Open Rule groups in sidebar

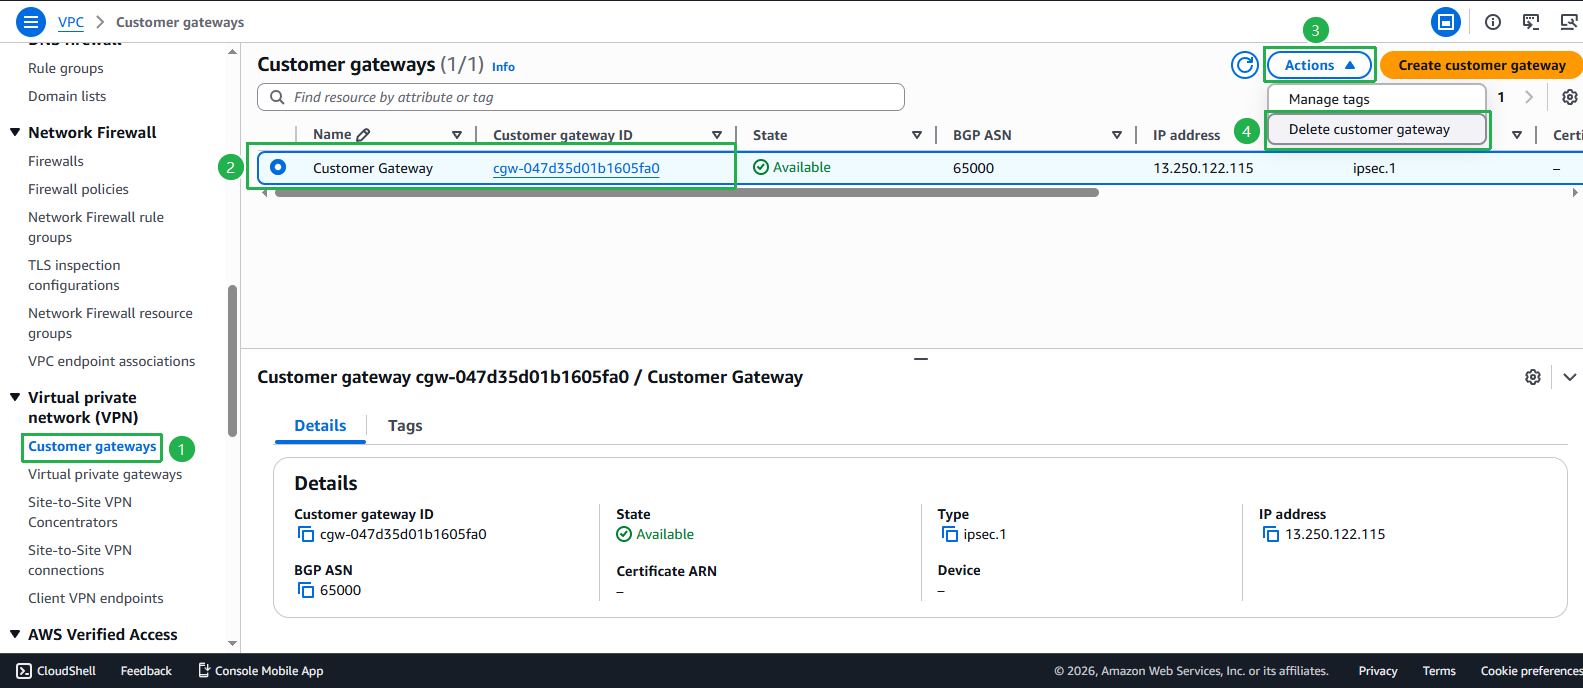[66, 68]
